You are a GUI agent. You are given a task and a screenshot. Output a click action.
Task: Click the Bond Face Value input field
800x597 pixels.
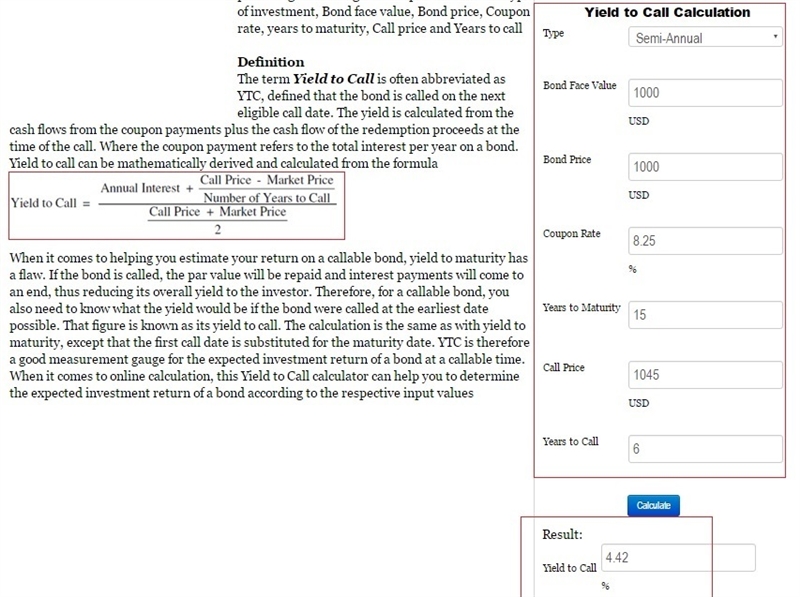(705, 93)
